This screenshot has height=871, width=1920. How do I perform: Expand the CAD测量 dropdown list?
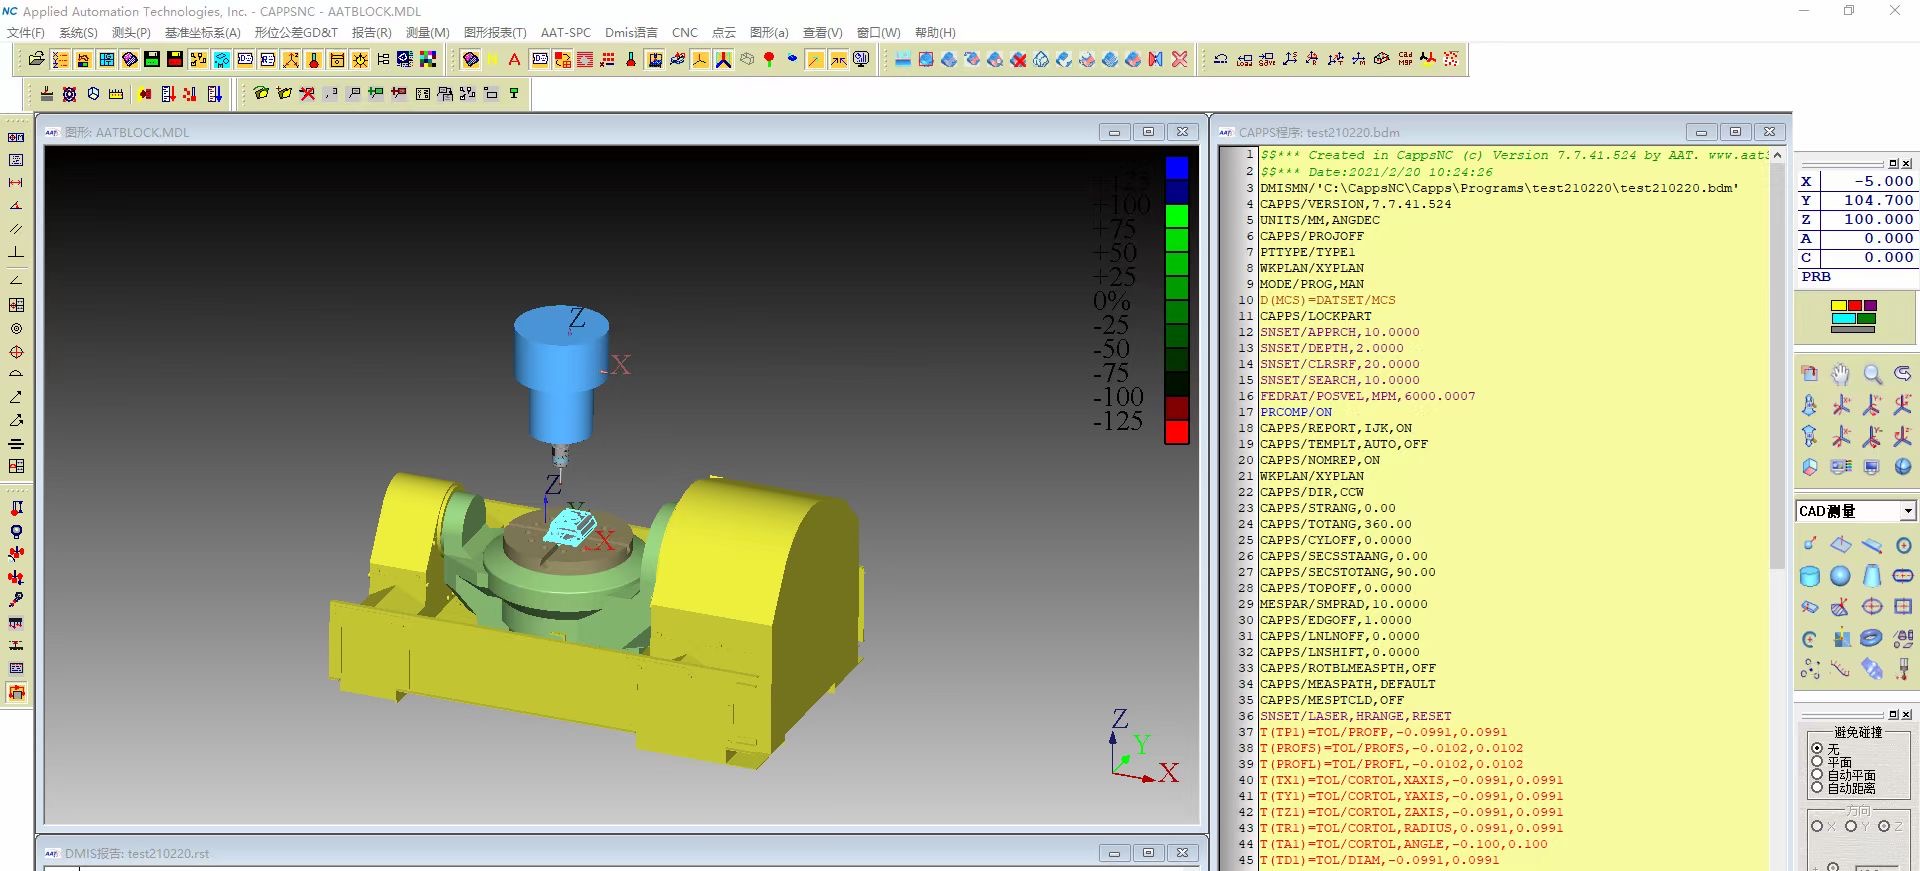coord(1907,511)
